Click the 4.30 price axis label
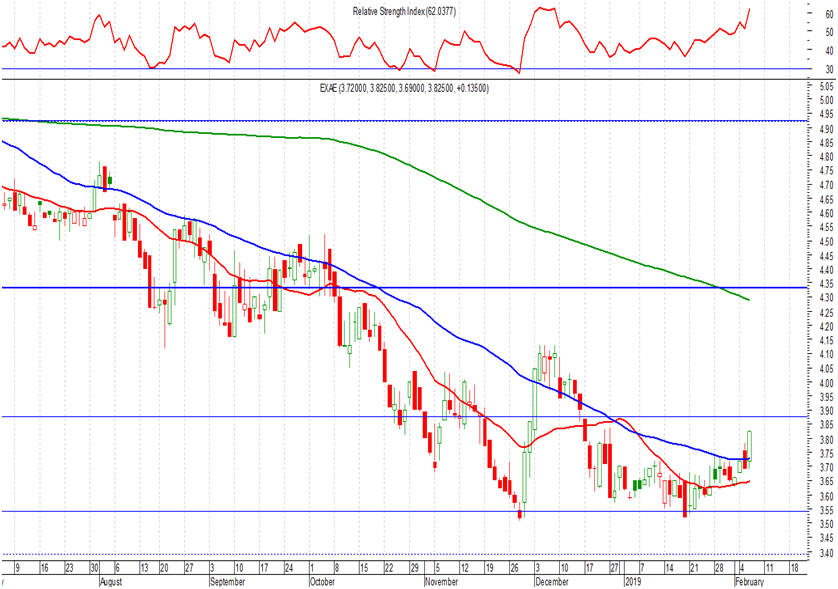The image size is (838, 589). (826, 298)
